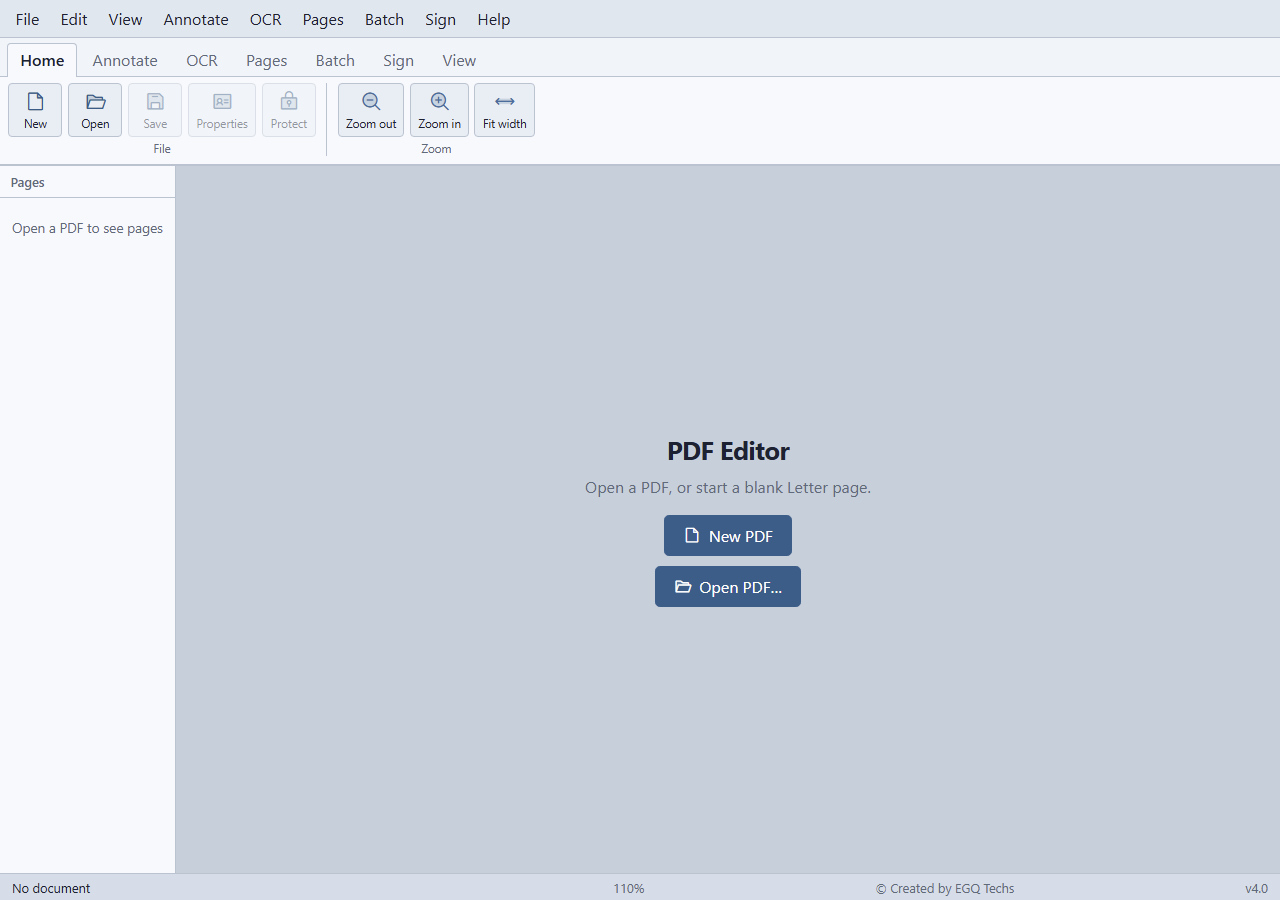
Task: Open the OCR menu in the menu bar
Action: click(x=266, y=19)
